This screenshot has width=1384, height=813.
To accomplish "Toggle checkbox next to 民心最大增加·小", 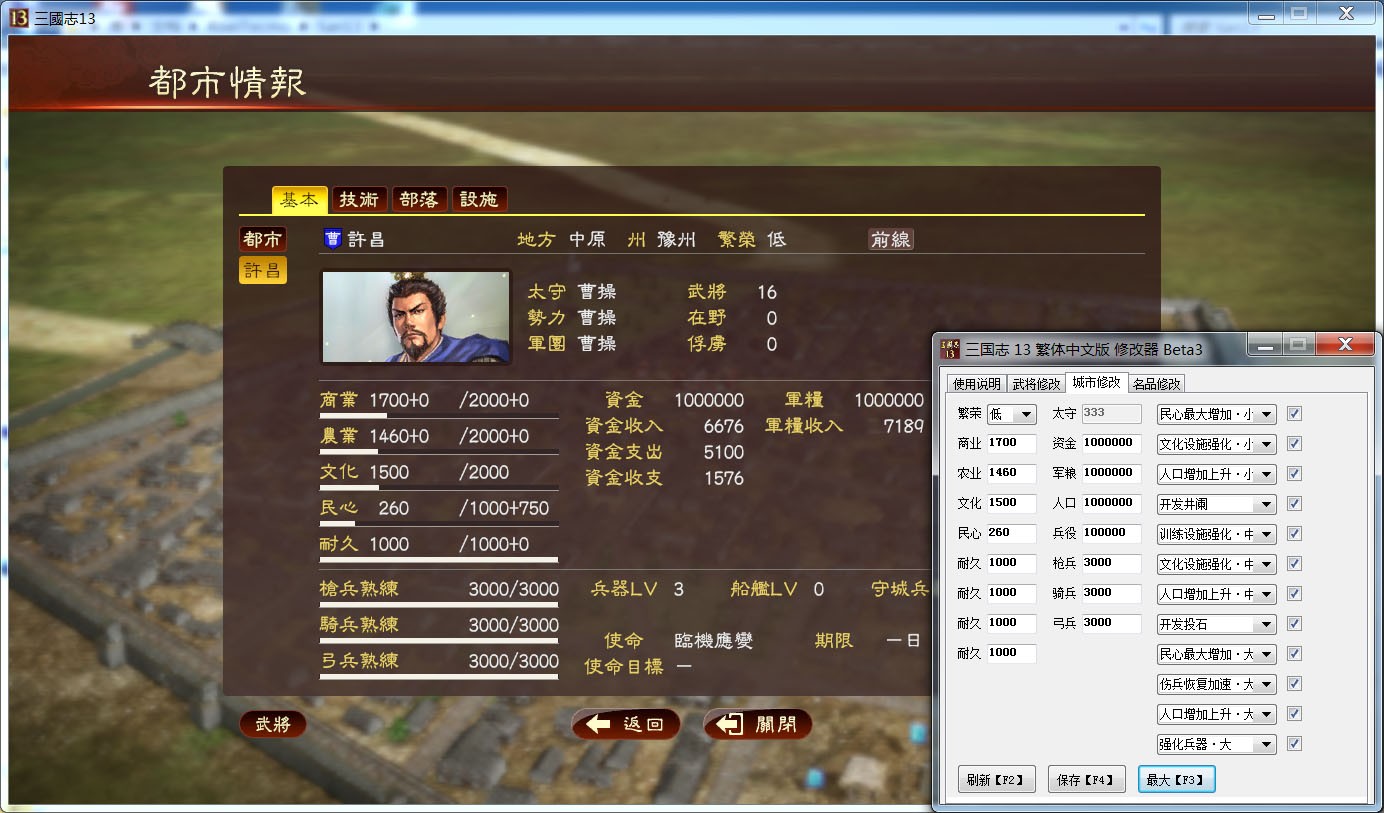I will pos(1294,414).
